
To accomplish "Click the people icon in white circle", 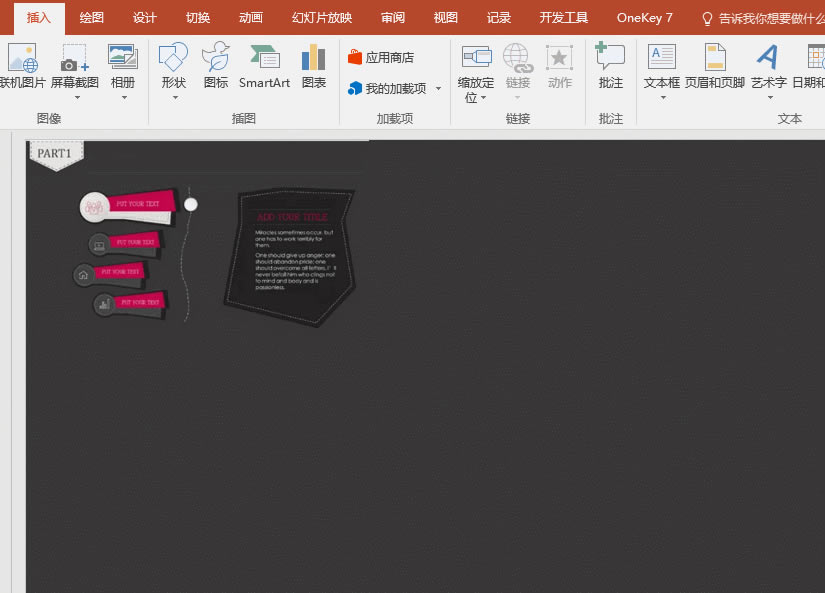I will coord(94,207).
